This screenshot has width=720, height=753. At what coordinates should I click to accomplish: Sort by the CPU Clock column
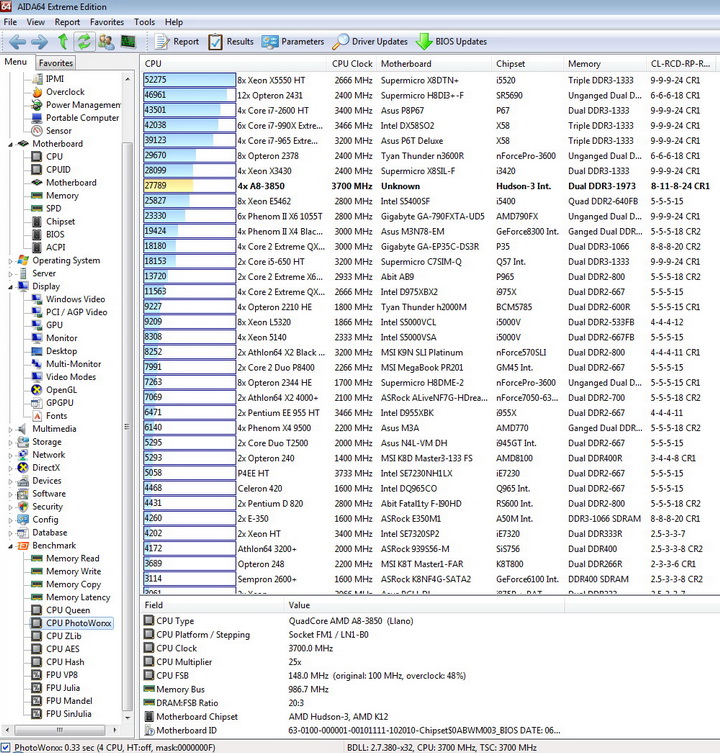click(x=352, y=64)
